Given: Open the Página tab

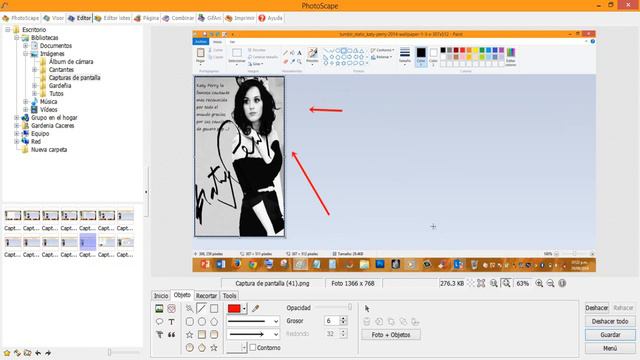Looking at the screenshot, I should 147,18.
